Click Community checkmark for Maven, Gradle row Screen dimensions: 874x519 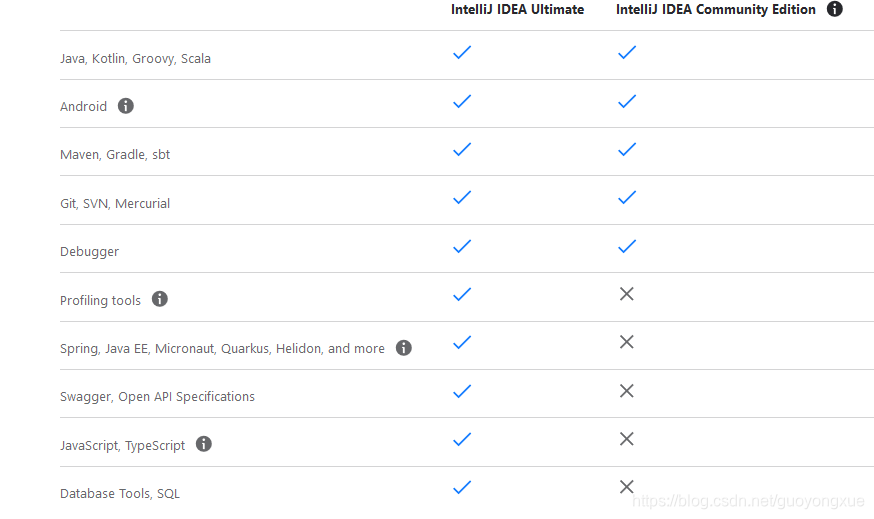point(627,150)
